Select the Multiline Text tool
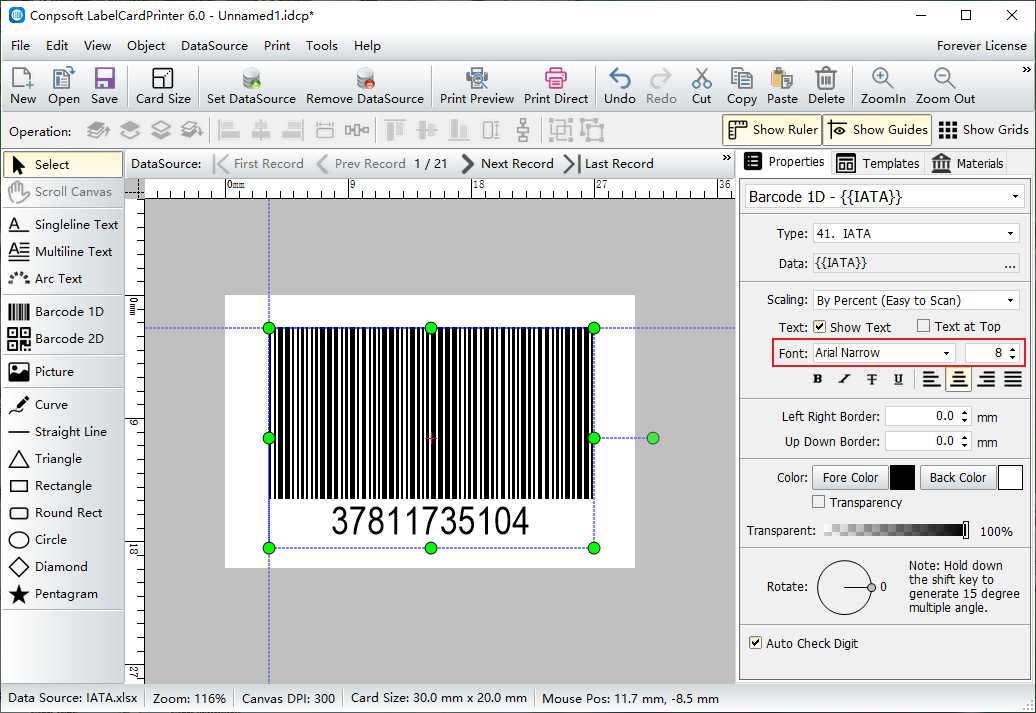 click(63, 252)
